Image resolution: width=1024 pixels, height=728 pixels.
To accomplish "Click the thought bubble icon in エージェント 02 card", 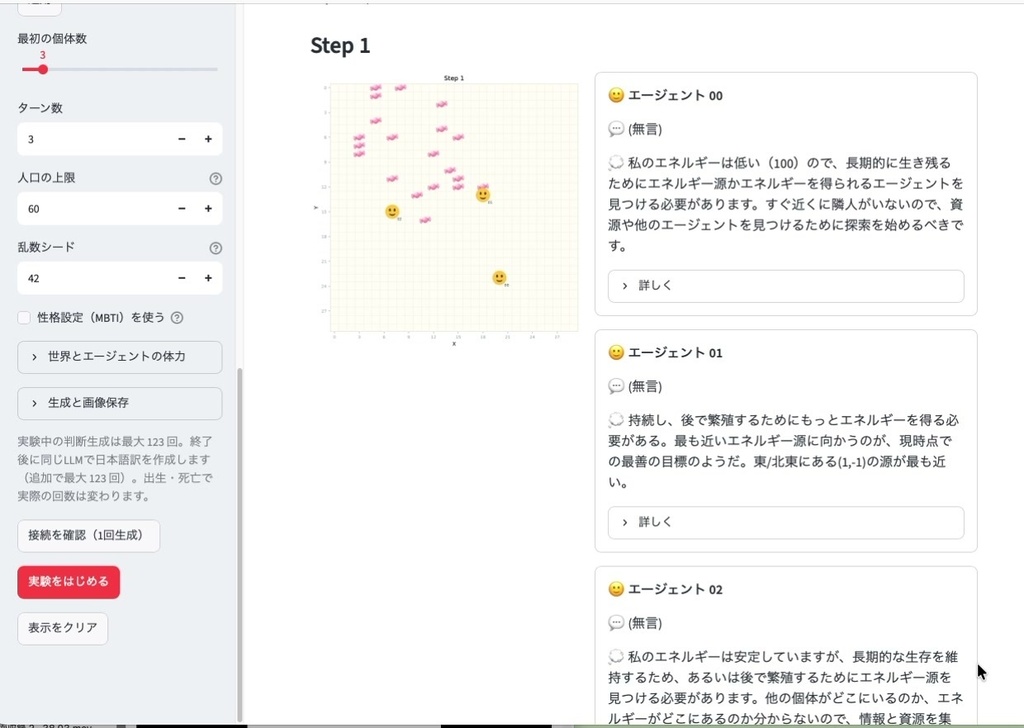I will [x=616, y=656].
